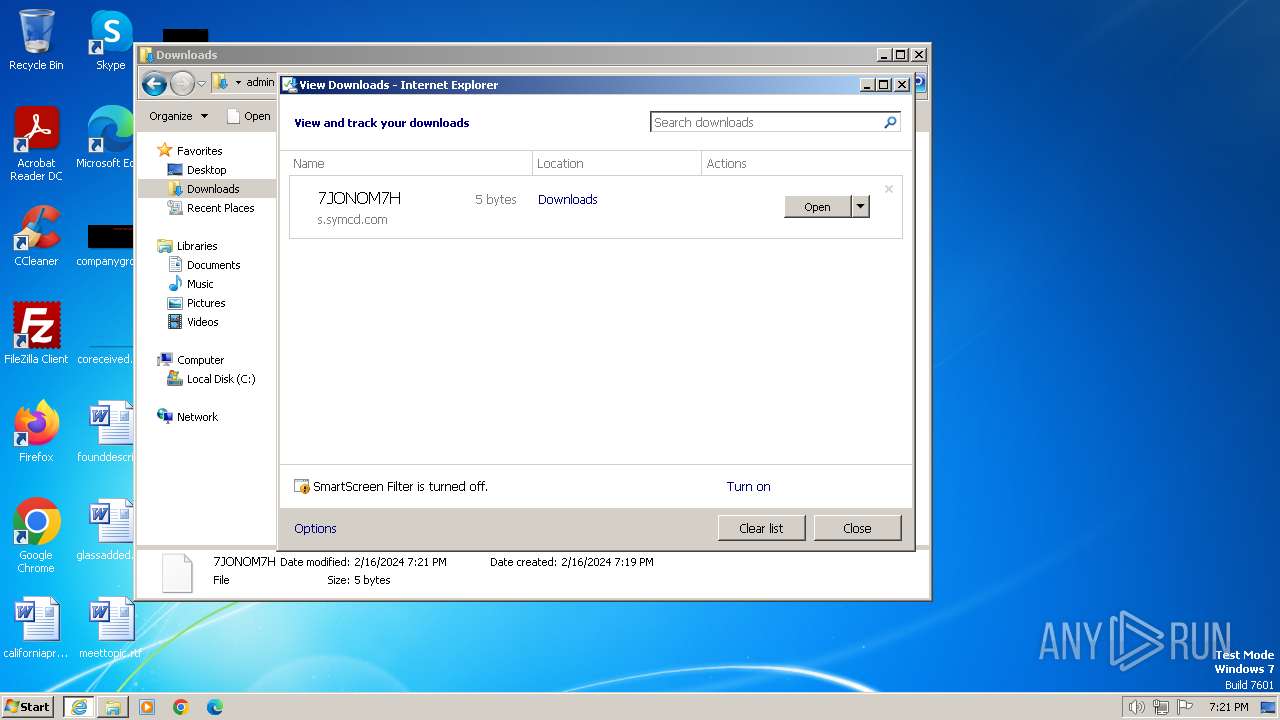Open Pictures library

(206, 303)
